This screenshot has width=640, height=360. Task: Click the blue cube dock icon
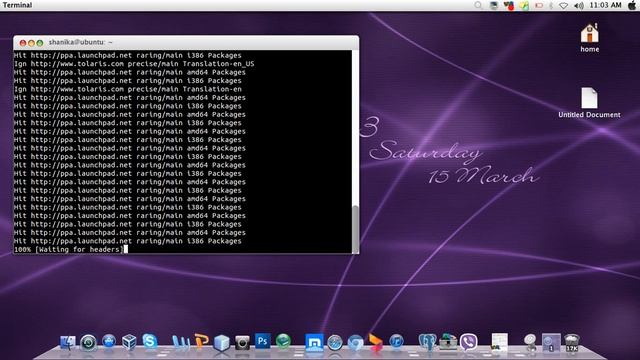(x=222, y=342)
